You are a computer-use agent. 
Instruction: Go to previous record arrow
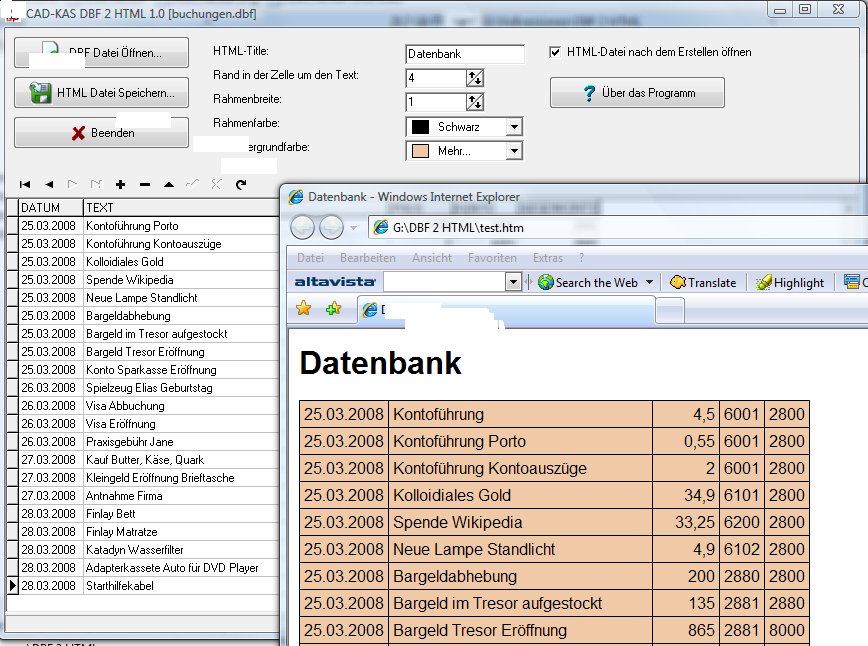[48, 185]
